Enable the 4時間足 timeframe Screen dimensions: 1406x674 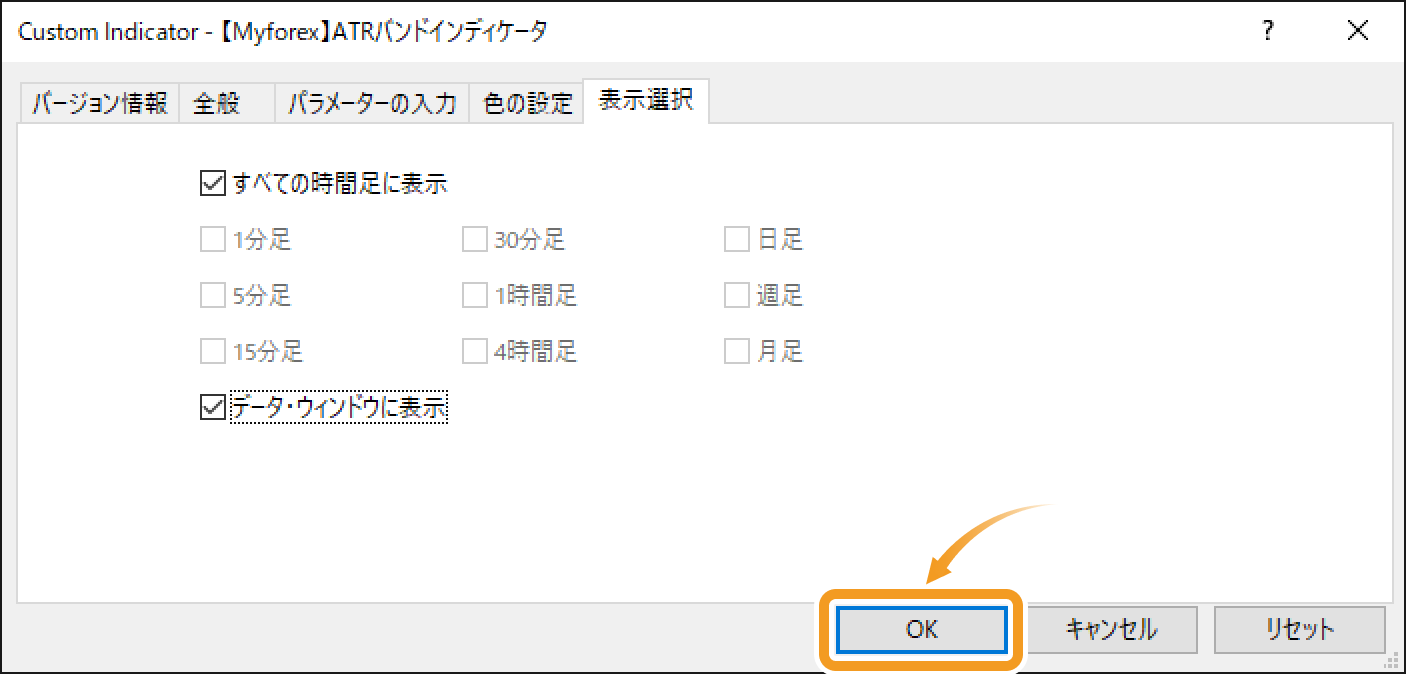(x=474, y=351)
